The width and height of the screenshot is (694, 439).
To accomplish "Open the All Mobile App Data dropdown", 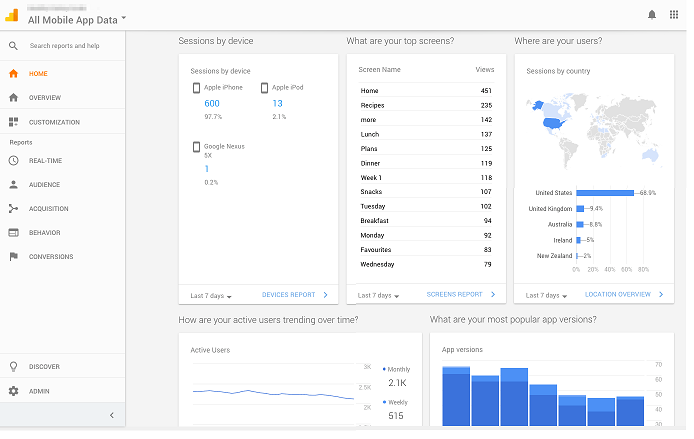I will click(x=78, y=19).
